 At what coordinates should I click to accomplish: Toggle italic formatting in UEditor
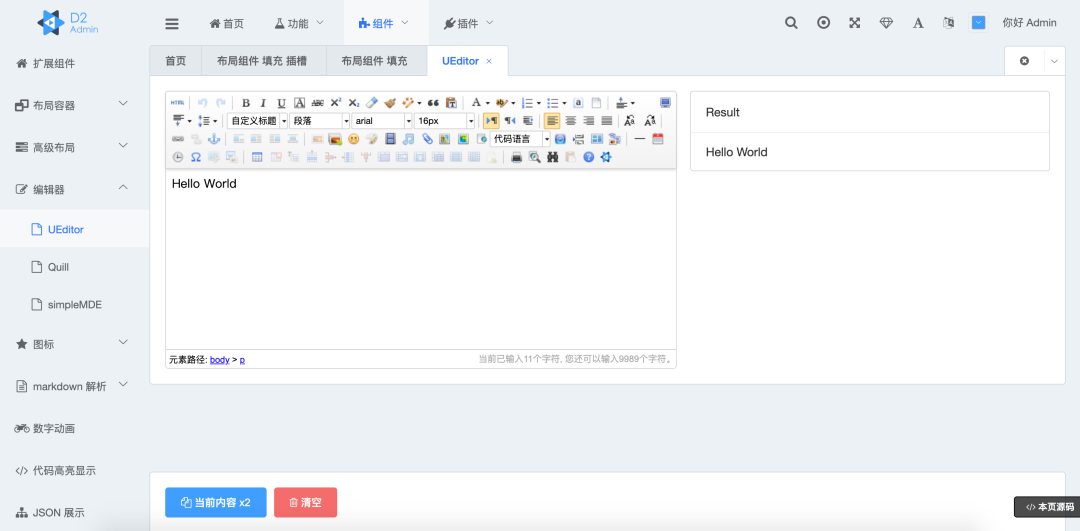[263, 103]
